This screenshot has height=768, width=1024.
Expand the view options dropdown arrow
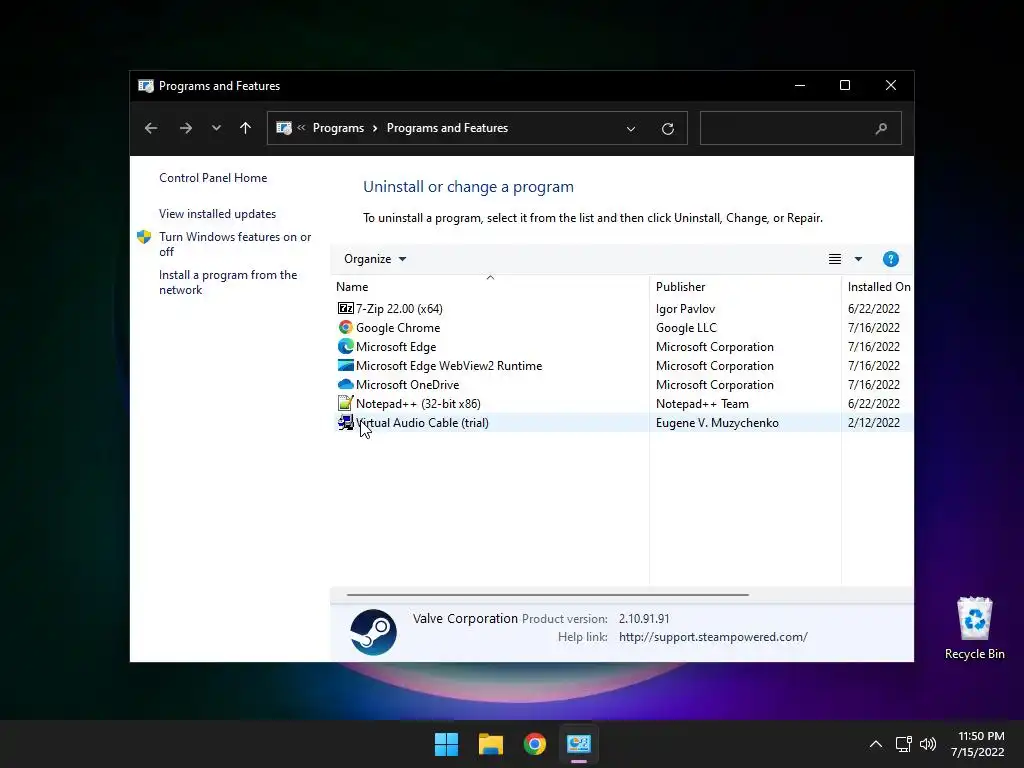858,259
